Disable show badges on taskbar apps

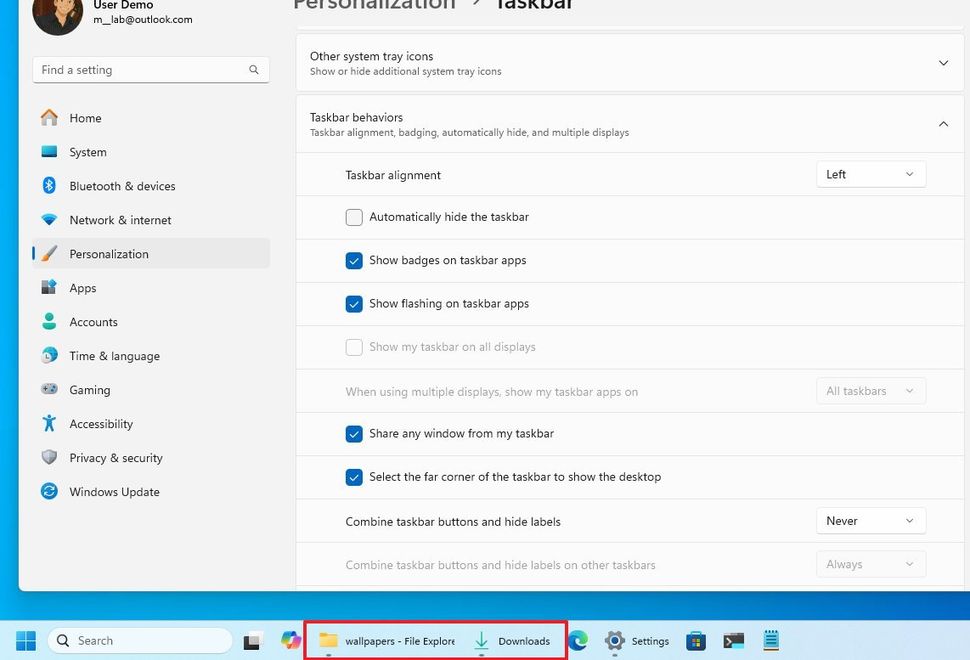coord(354,260)
